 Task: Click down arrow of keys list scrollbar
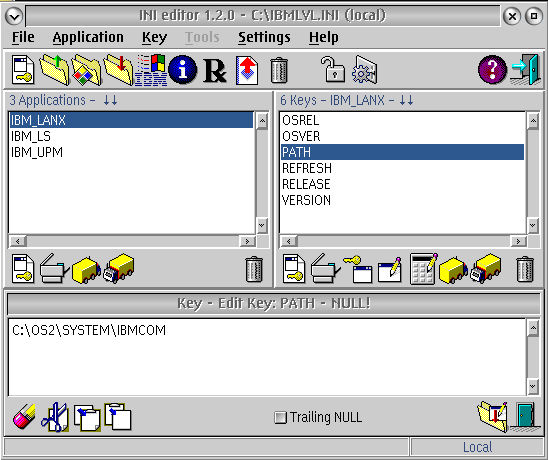pyautogui.click(x=533, y=225)
